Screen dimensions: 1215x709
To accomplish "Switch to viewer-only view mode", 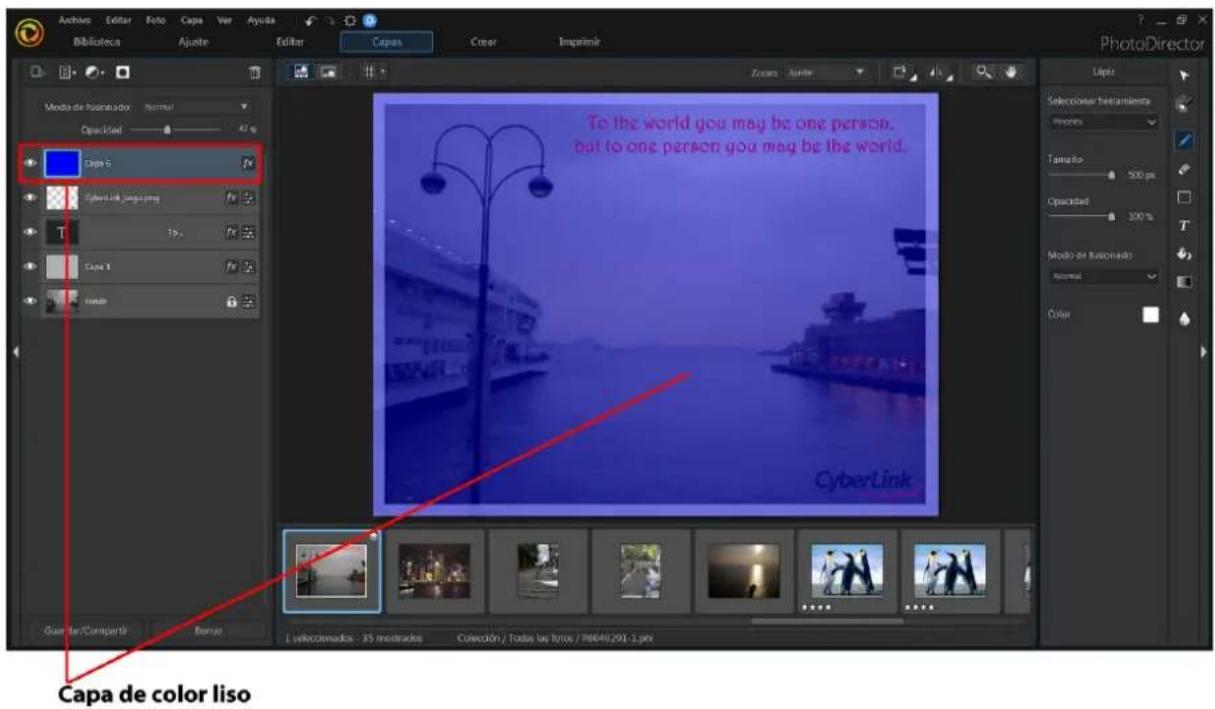I will [x=328, y=73].
